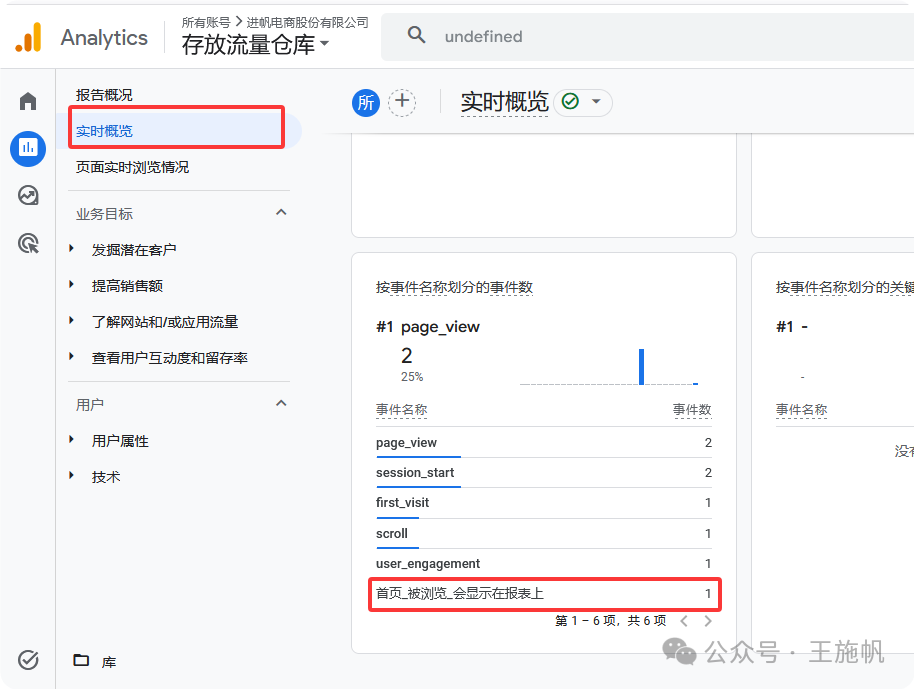Click the 25% percentage value
The height and width of the screenshot is (689, 914).
[412, 377]
